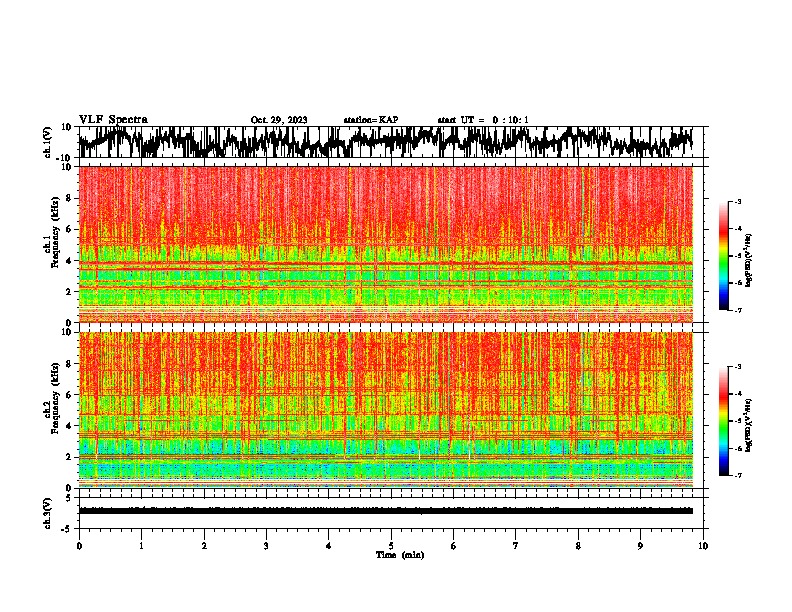
Task: Click the ch.1 spectrogram color bar
Action: 723,256
